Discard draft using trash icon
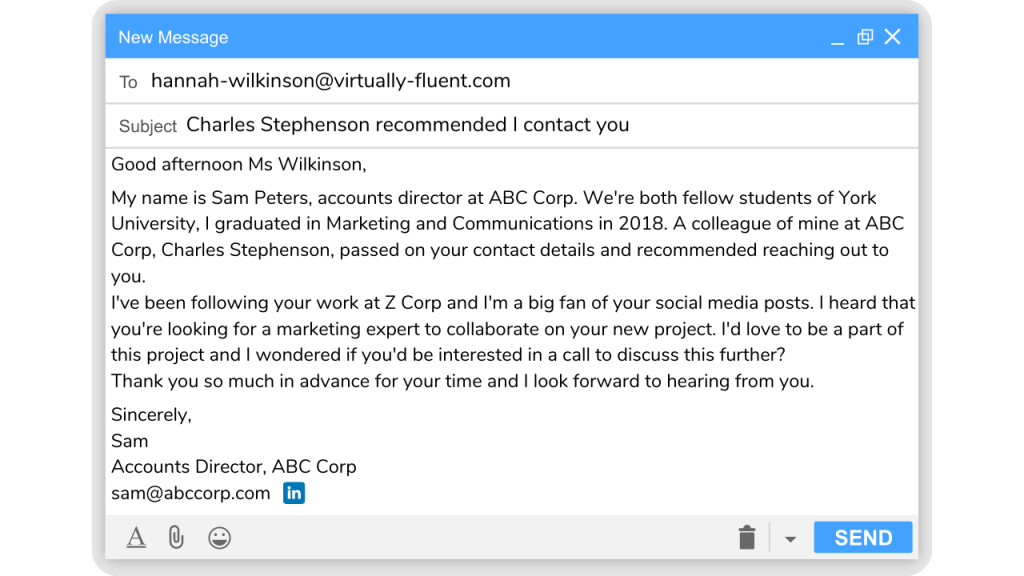 747,537
